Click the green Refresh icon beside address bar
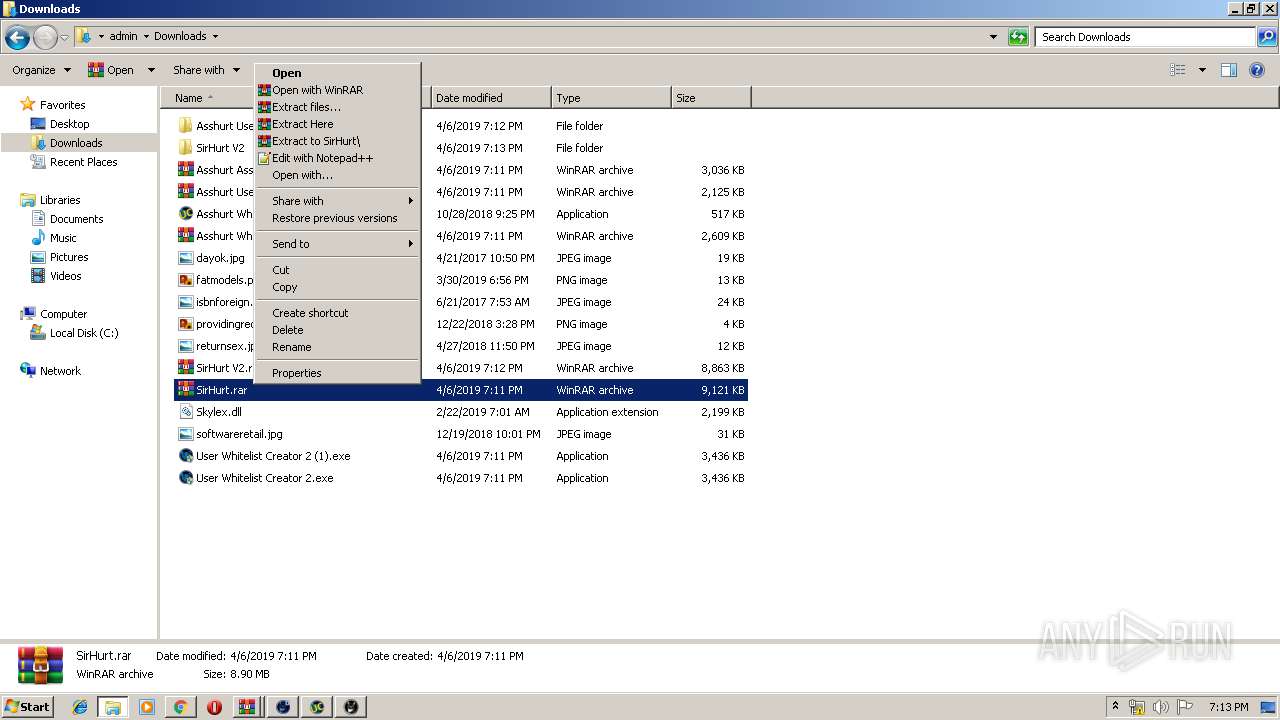1280x720 pixels. point(1018,37)
